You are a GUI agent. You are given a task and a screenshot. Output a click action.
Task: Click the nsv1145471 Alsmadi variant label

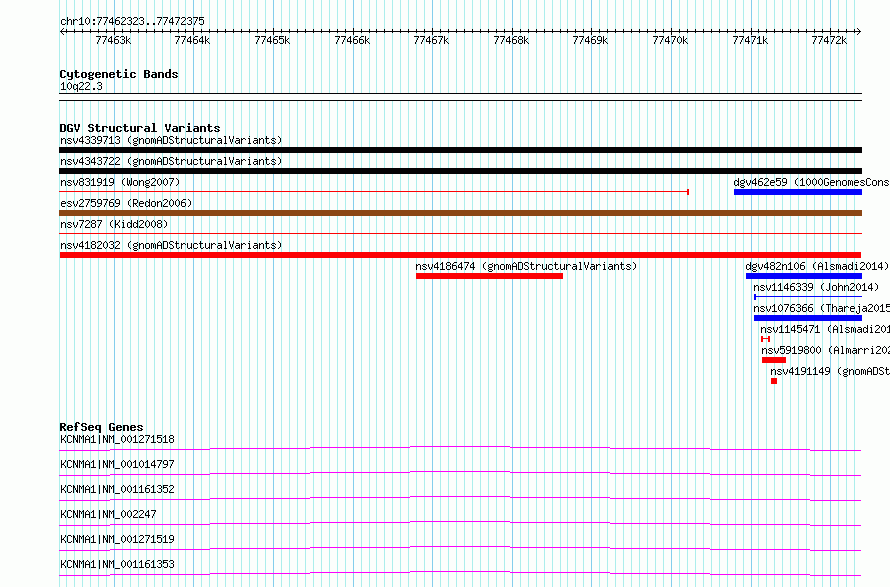[x=825, y=329]
